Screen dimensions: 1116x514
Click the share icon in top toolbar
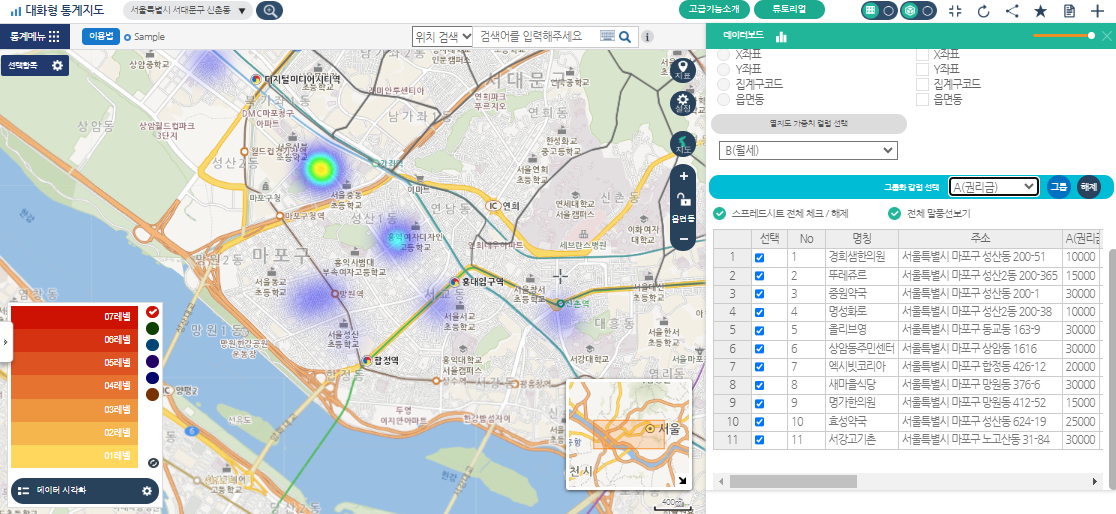(1012, 11)
